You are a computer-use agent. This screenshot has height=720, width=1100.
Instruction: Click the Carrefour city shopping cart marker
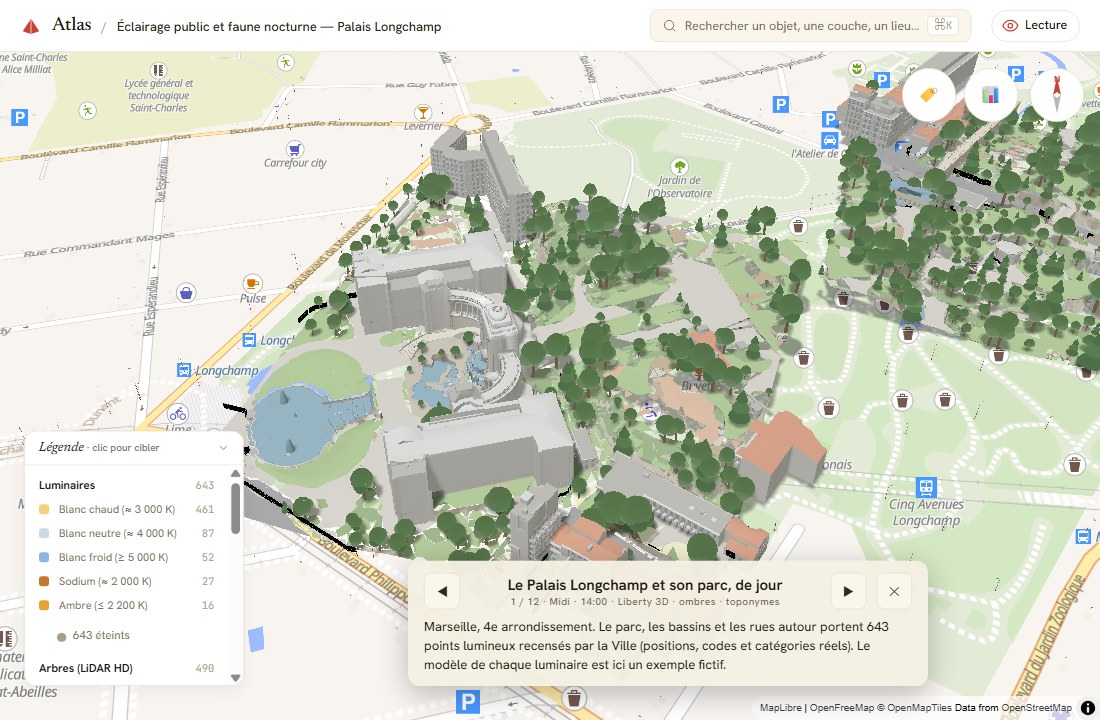[295, 149]
